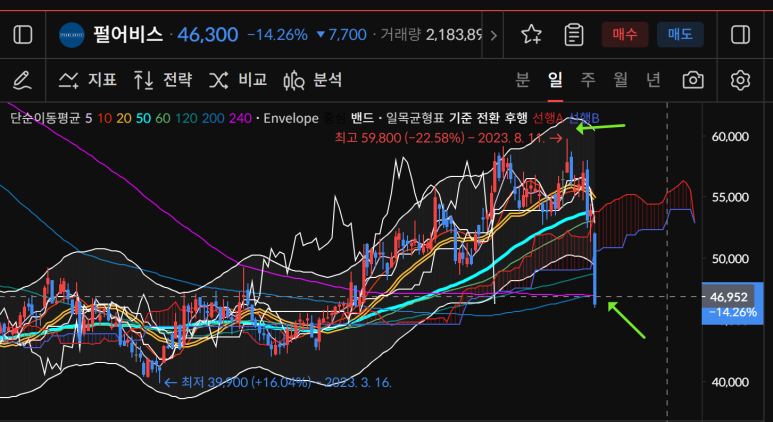773x422 pixels.
Task: Add stock to favorites star icon
Action: pyautogui.click(x=531, y=35)
